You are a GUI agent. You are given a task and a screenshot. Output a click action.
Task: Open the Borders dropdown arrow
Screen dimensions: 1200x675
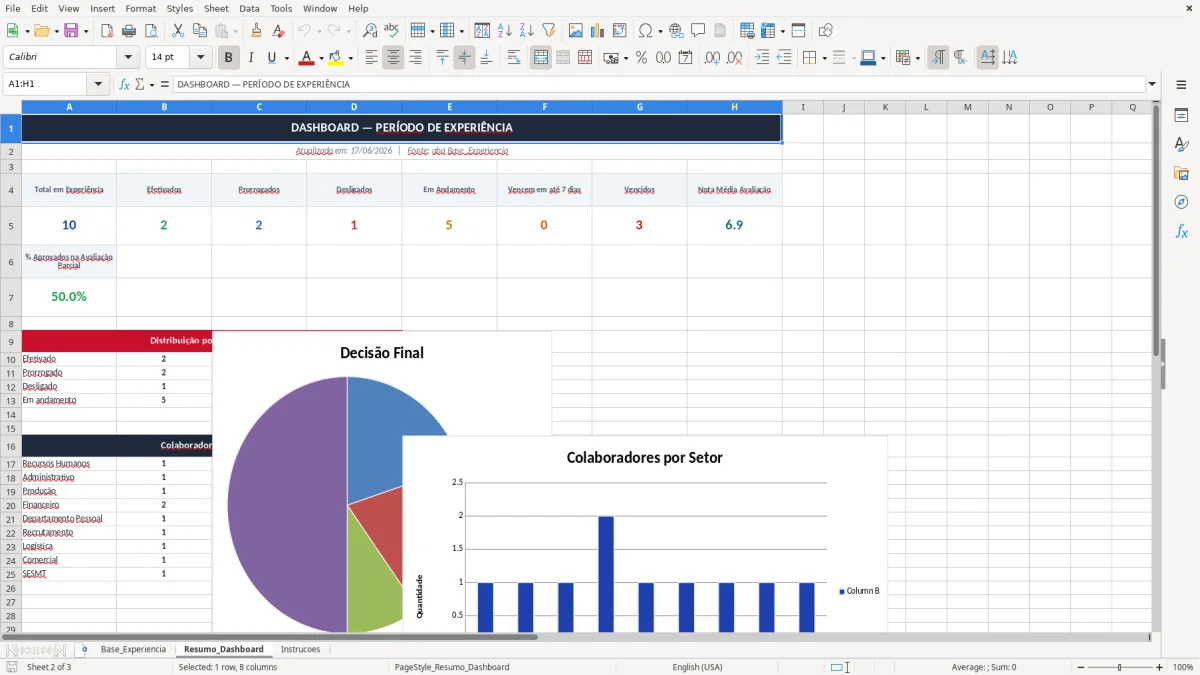tap(824, 58)
